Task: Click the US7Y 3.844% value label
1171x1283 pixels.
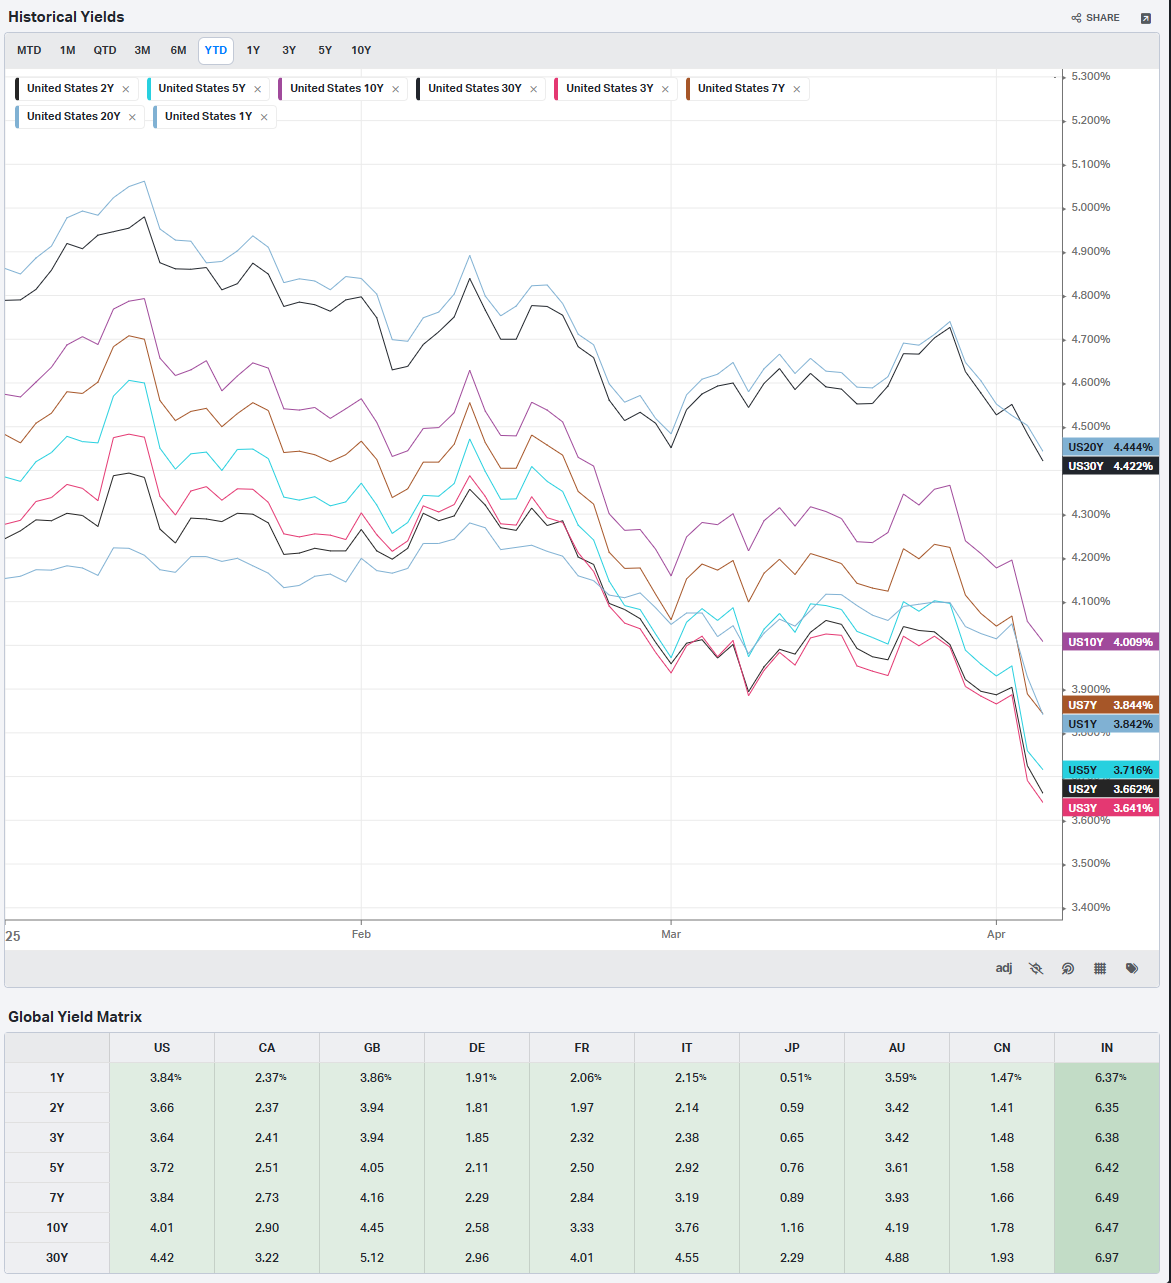Action: pos(1111,705)
